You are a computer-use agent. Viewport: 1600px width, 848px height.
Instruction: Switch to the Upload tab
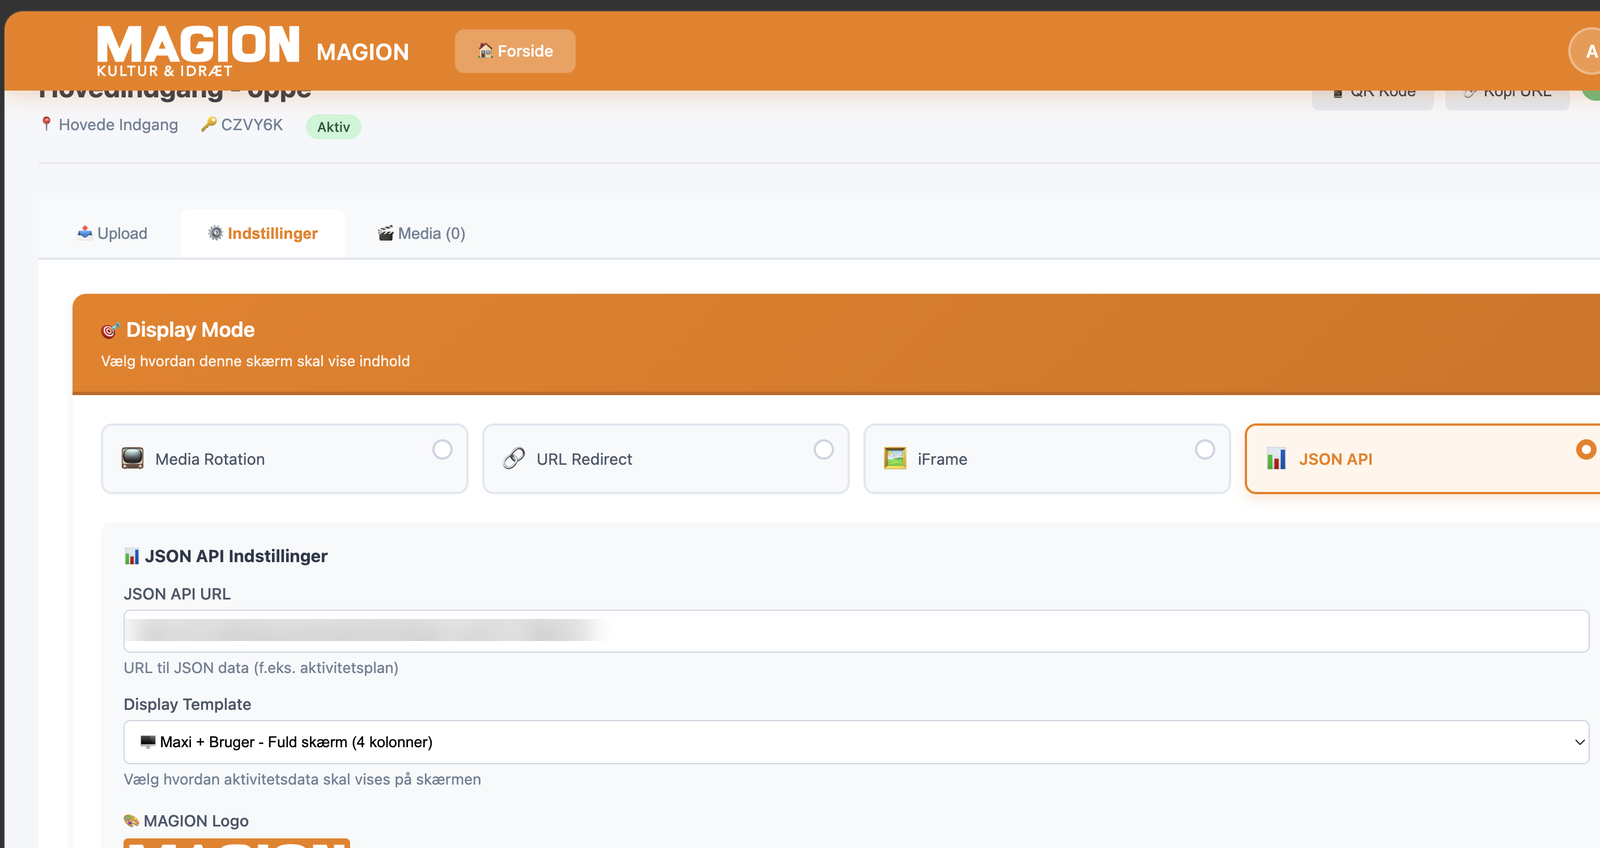point(112,233)
